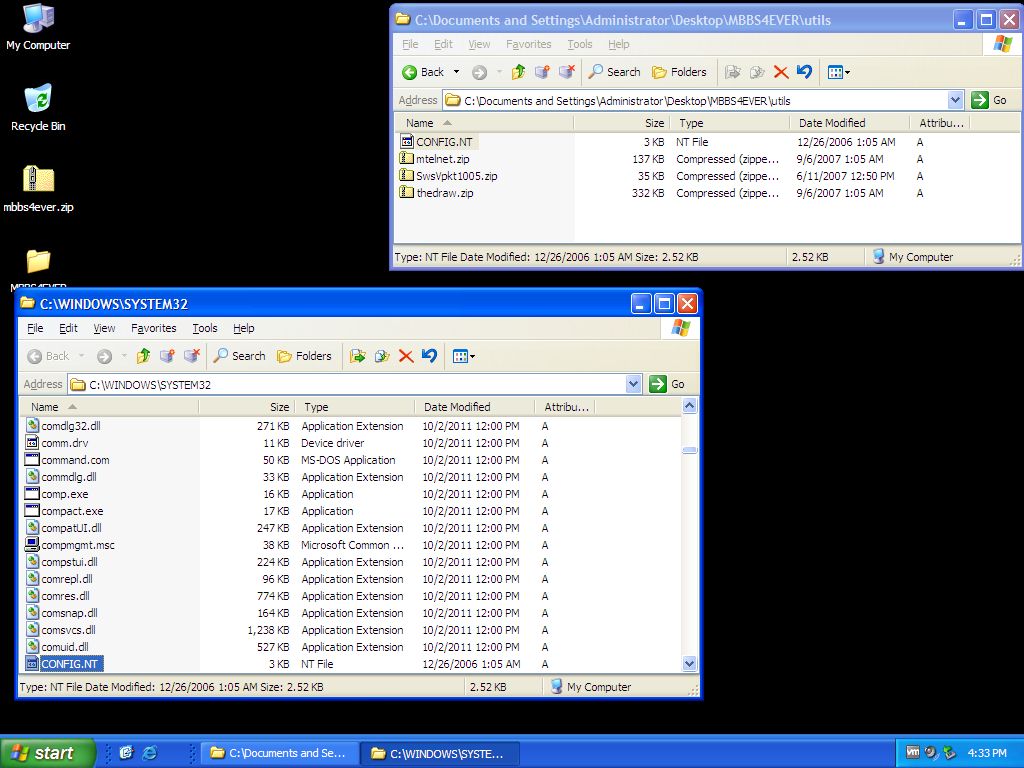Click Up folder icon in SYSTEM32 window
This screenshot has width=1024, height=768.
tap(143, 356)
